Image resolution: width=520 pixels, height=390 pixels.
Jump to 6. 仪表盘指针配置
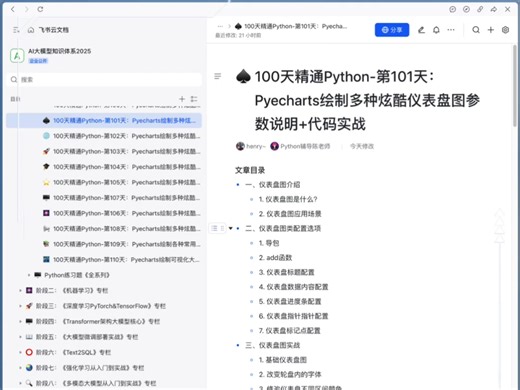293,316
